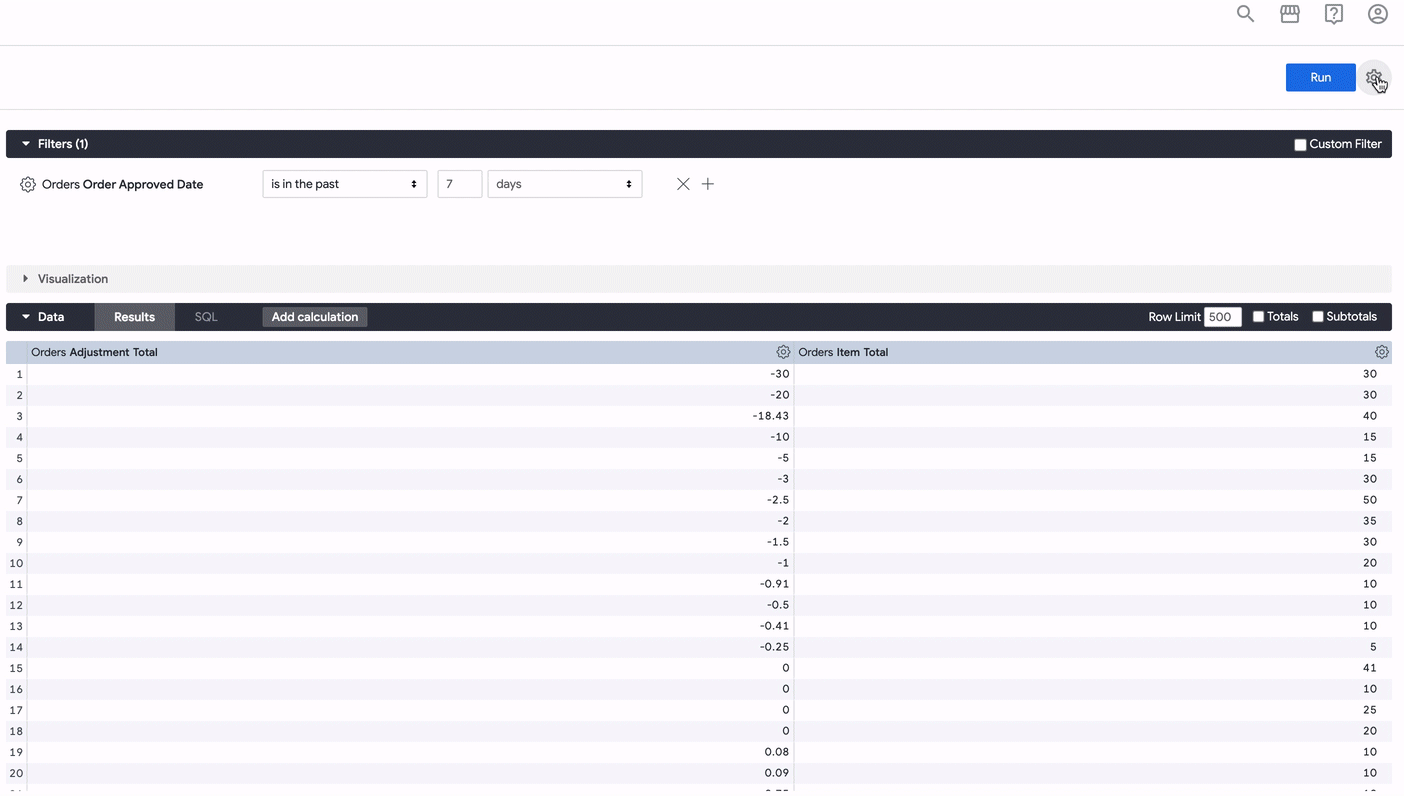
Task: Open the user account profile icon
Action: pos(1378,14)
